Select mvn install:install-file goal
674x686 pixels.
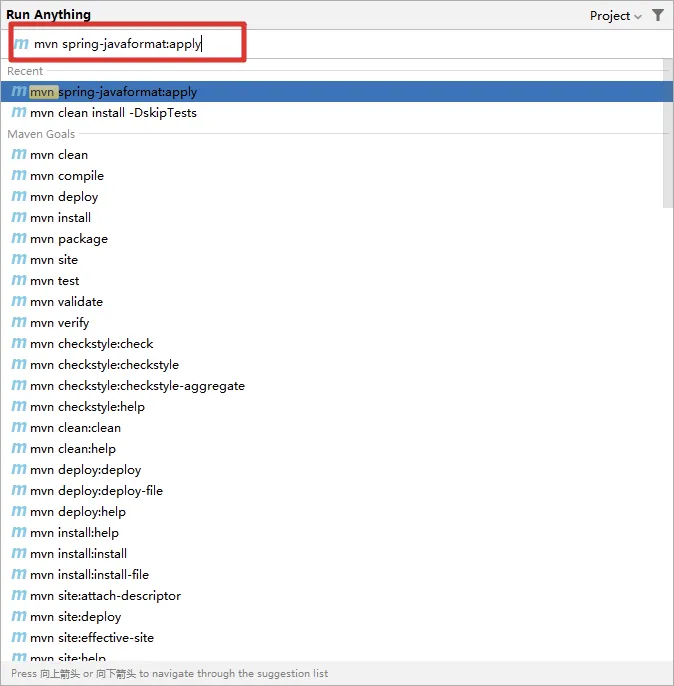coord(332,575)
